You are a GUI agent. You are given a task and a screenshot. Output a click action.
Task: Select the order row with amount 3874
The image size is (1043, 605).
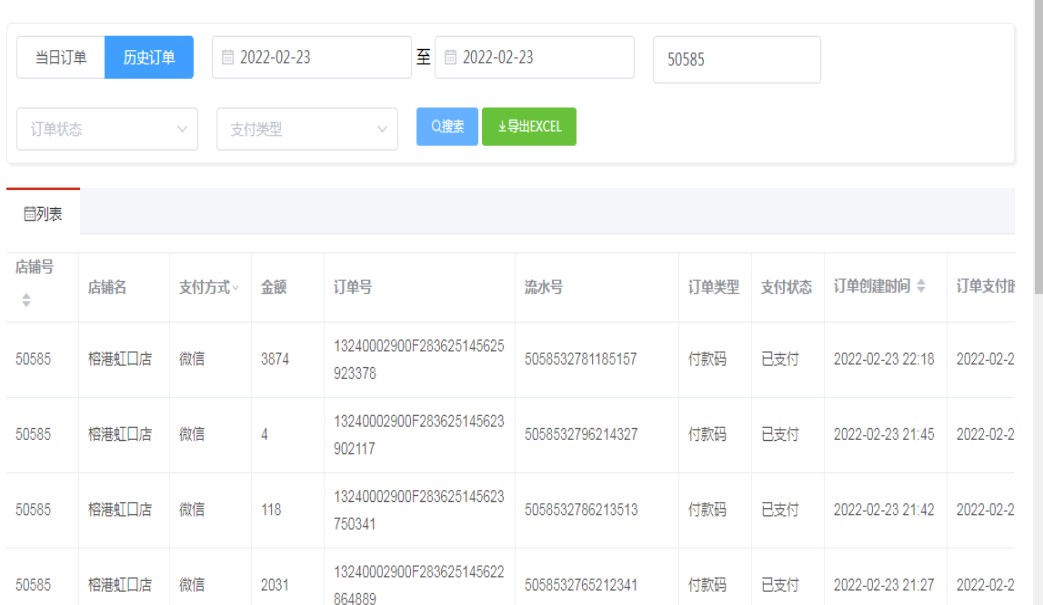pos(275,359)
